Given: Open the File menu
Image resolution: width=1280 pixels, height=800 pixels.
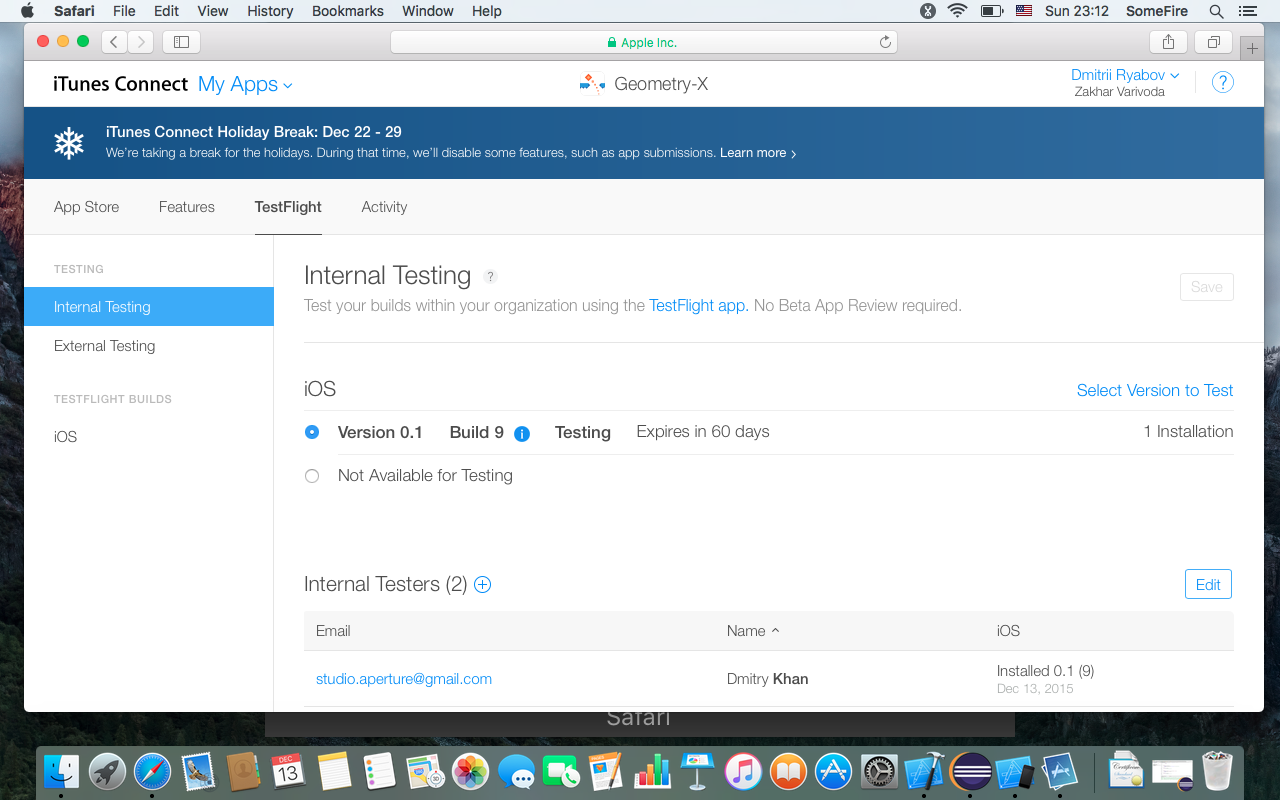Looking at the screenshot, I should [x=124, y=11].
